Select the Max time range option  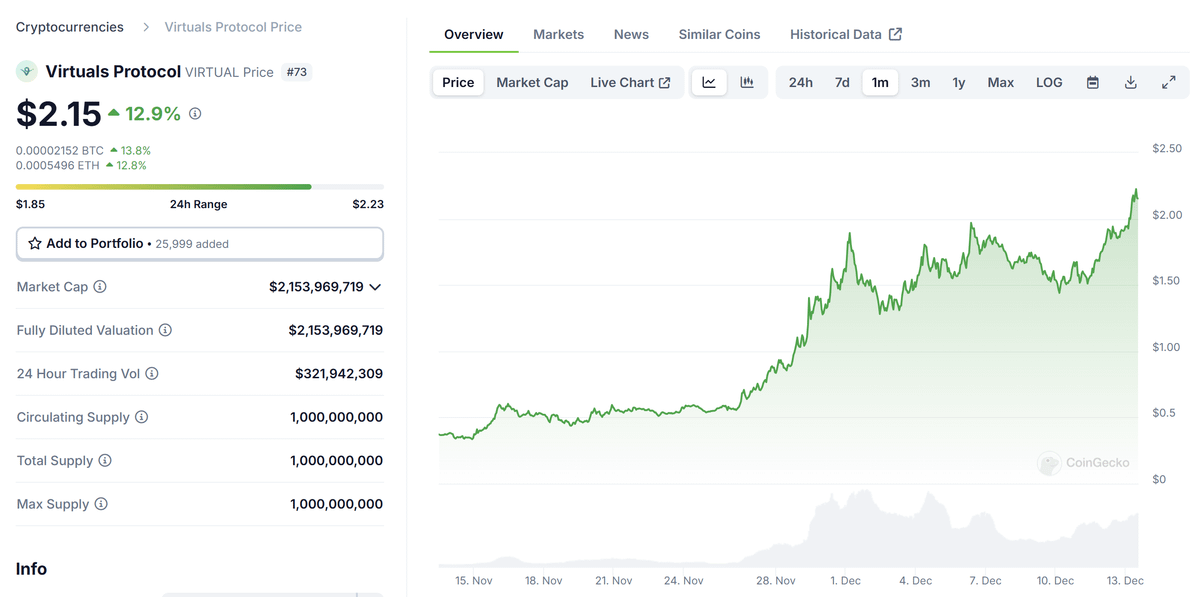(x=1000, y=82)
